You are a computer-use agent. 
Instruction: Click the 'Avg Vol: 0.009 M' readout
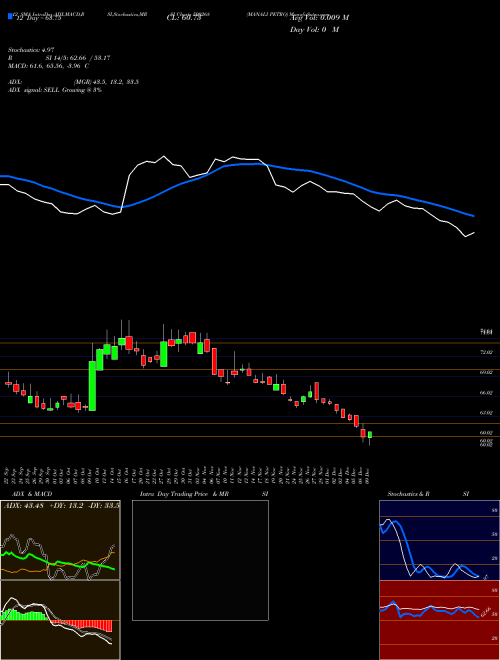click(x=319, y=18)
